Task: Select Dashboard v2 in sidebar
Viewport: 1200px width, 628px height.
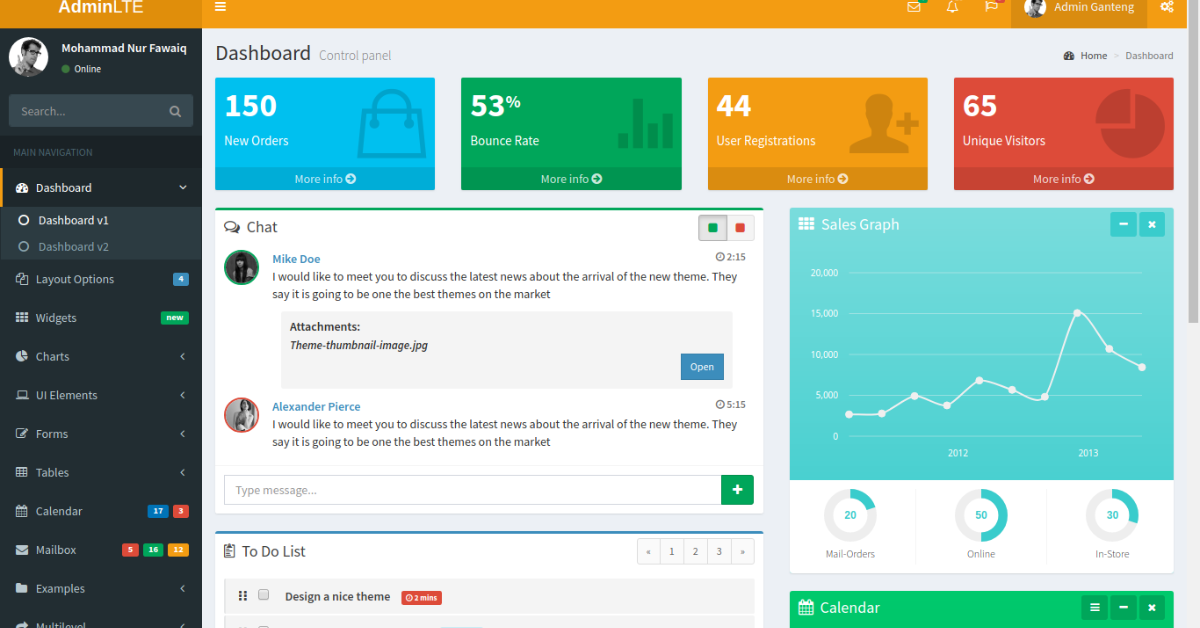Action: click(73, 247)
